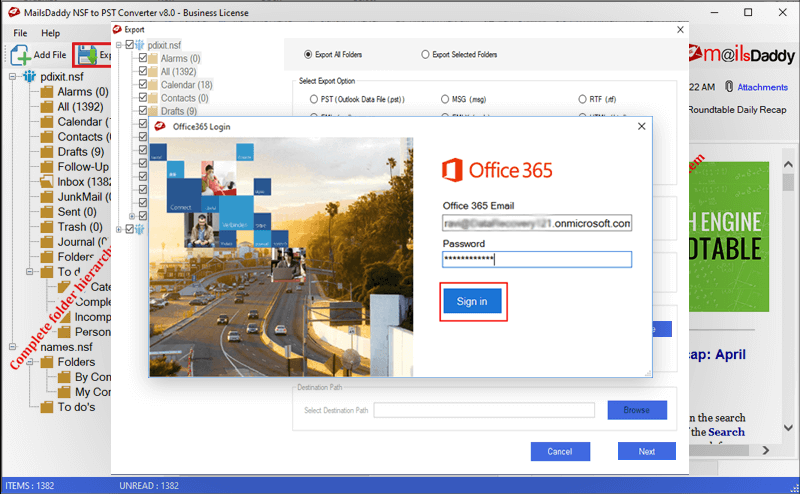800x494 pixels.
Task: Click preview pane scroll up arrow
Action: (788, 164)
